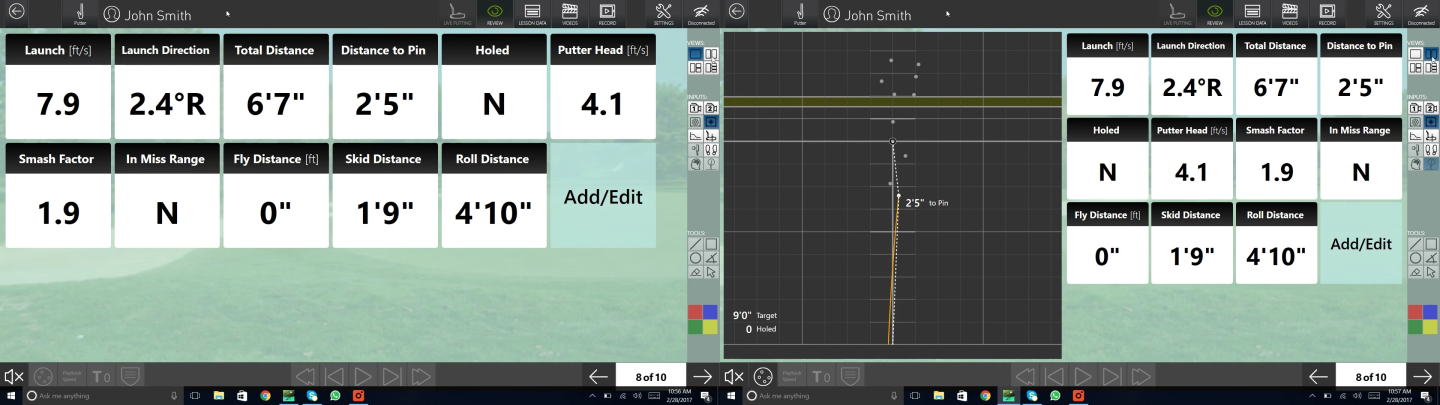
Task: Select the circle drawing tool in left sidebar
Action: click(695, 258)
